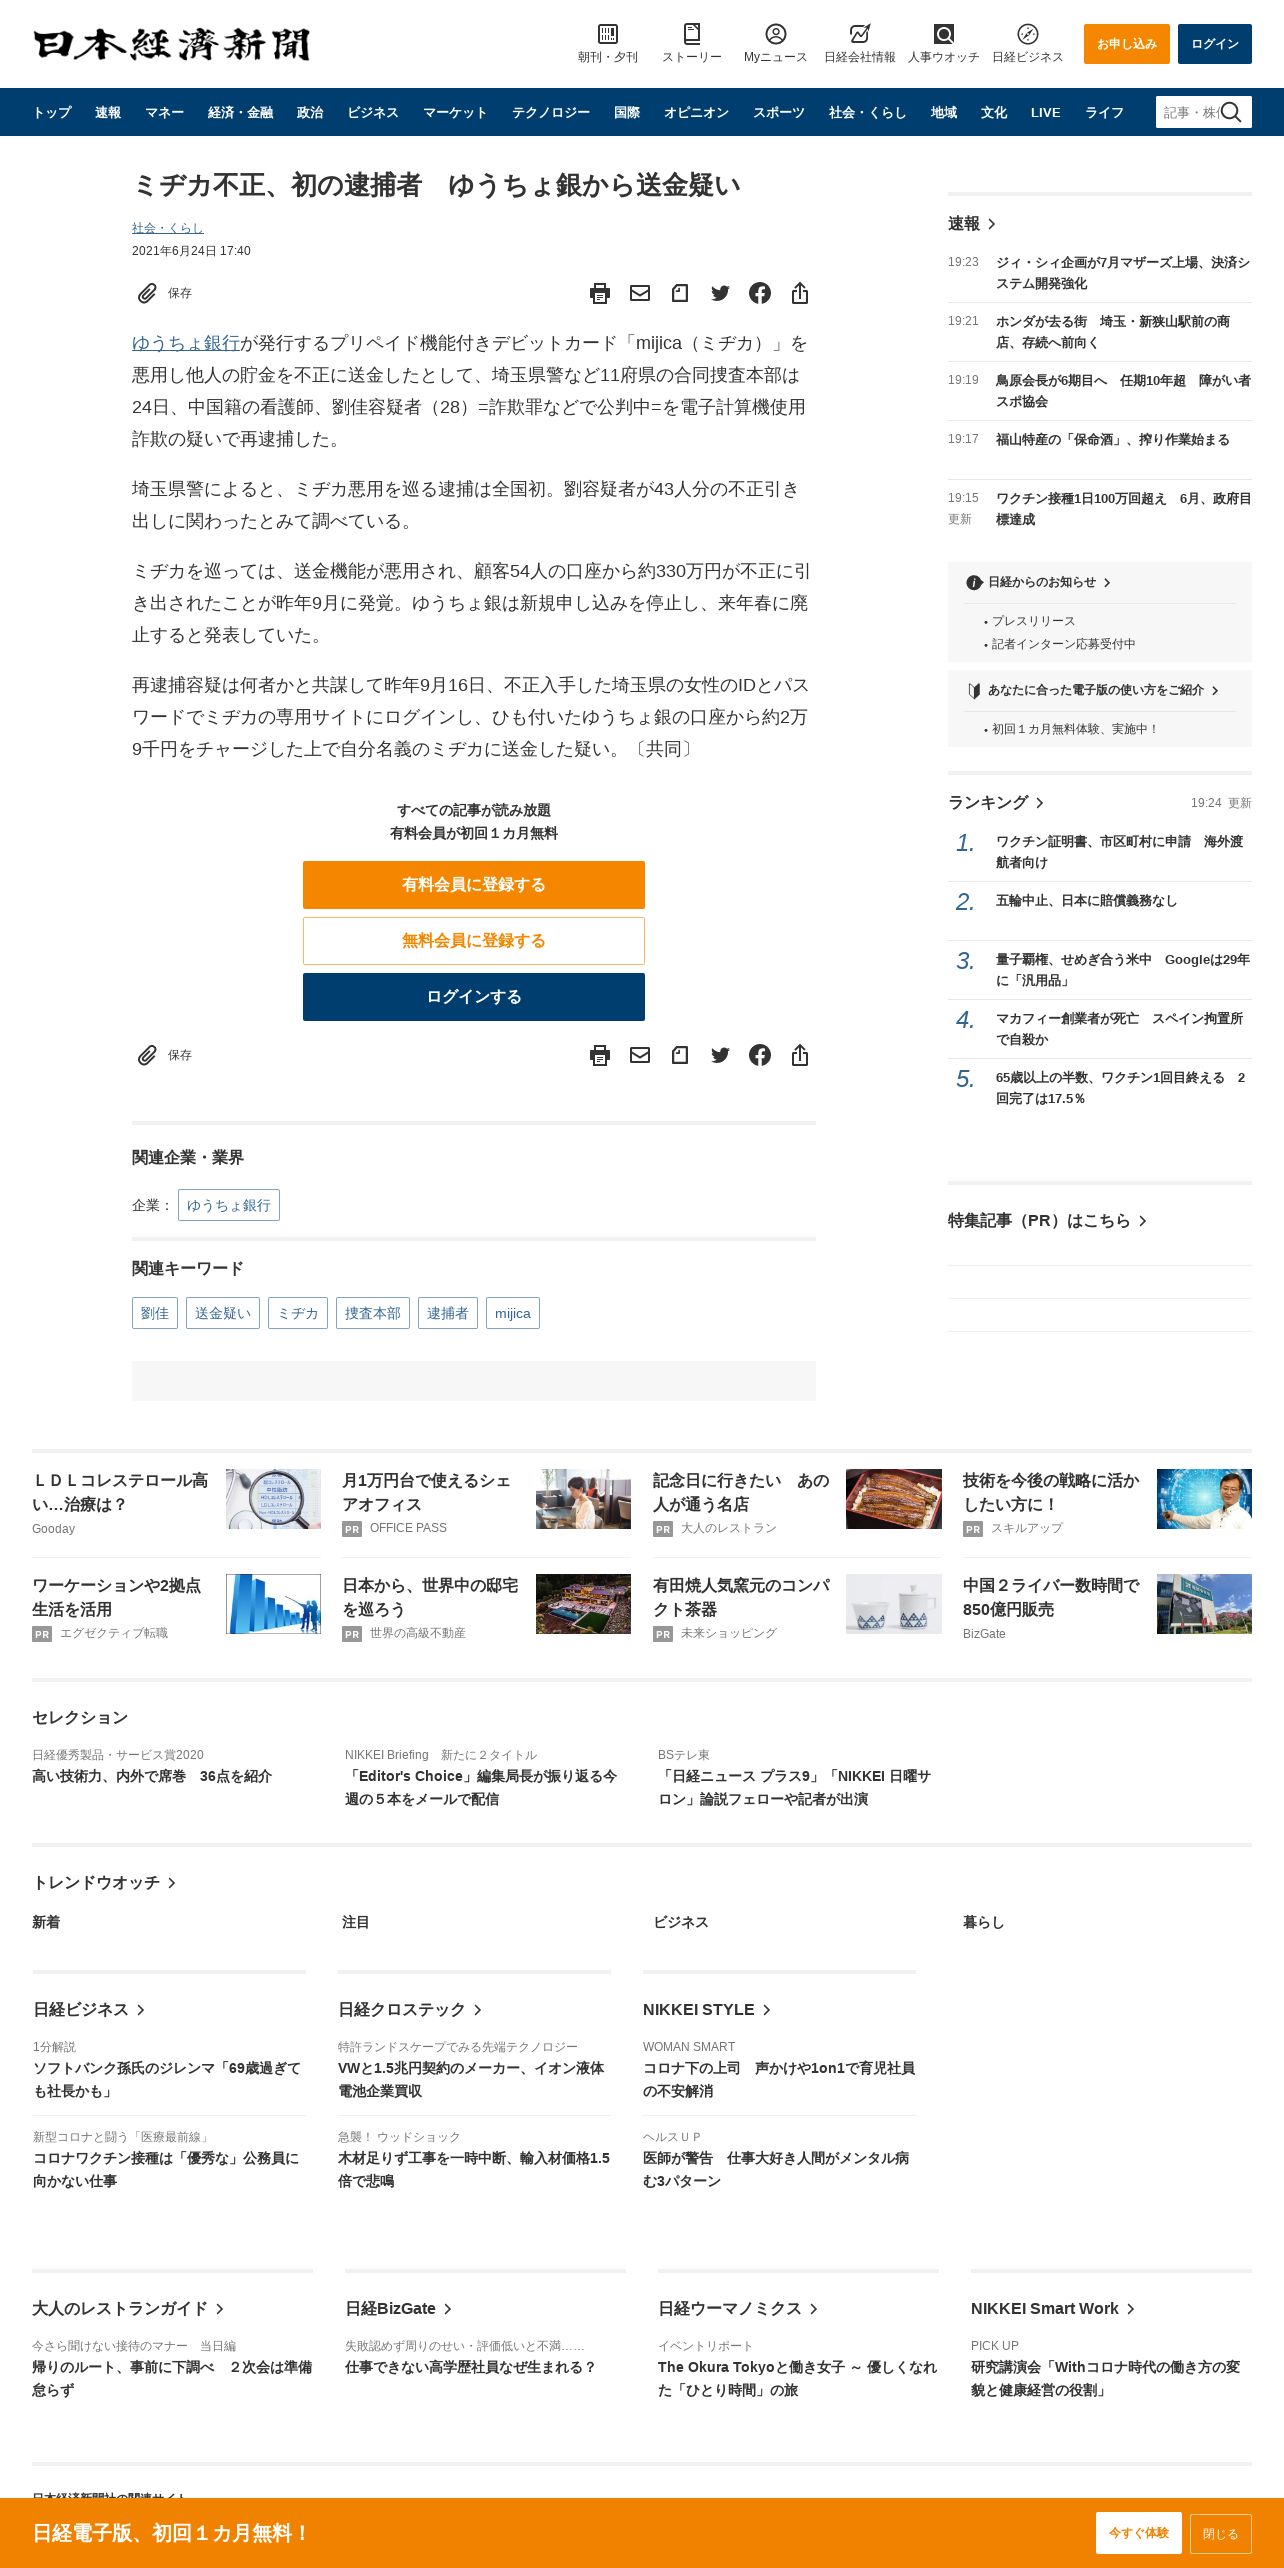Image resolution: width=1284 pixels, height=2568 pixels.
Task: Click the top print icon above the article
Action: point(600,293)
